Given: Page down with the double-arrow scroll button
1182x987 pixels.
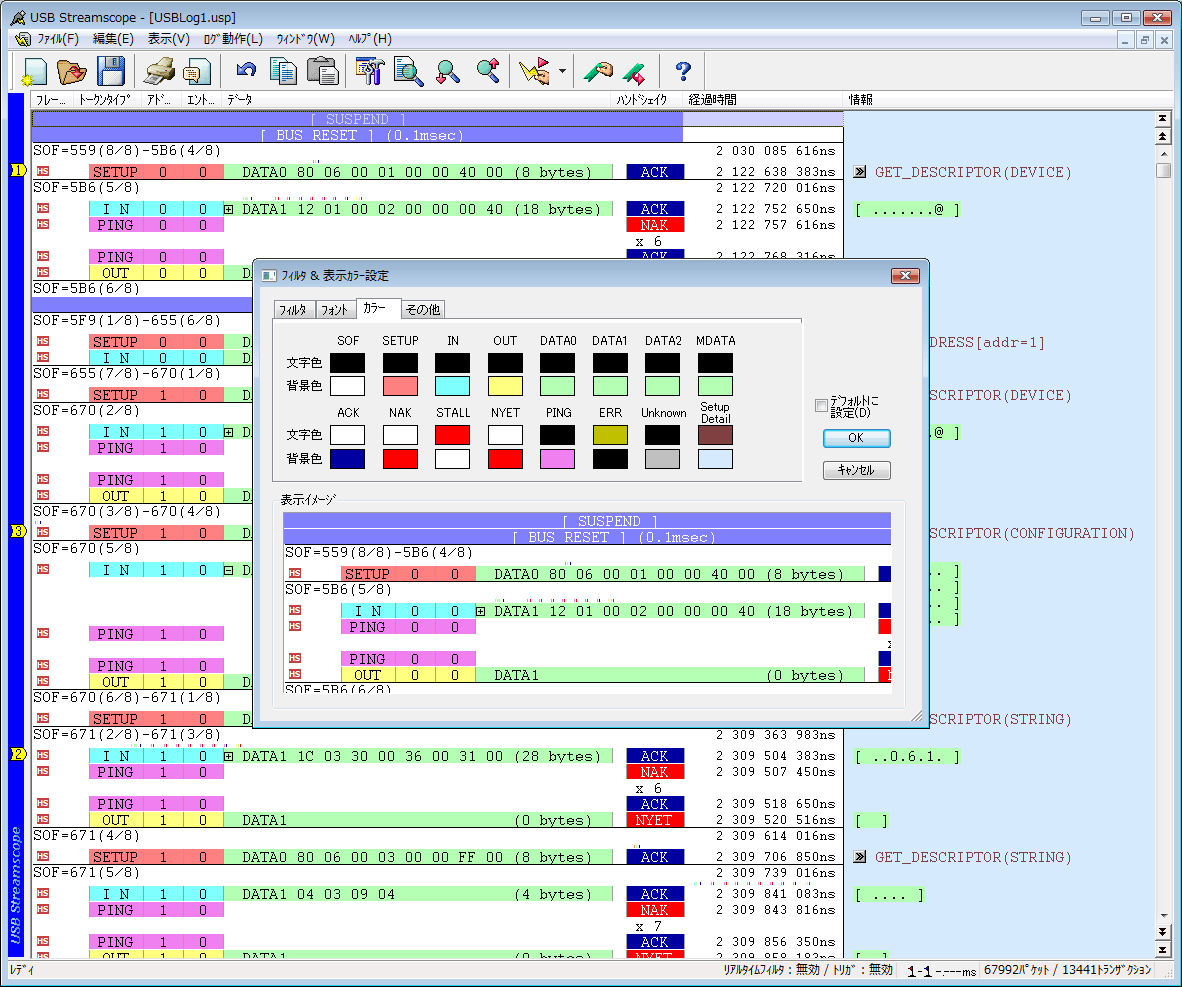Looking at the screenshot, I should pyautogui.click(x=1162, y=933).
